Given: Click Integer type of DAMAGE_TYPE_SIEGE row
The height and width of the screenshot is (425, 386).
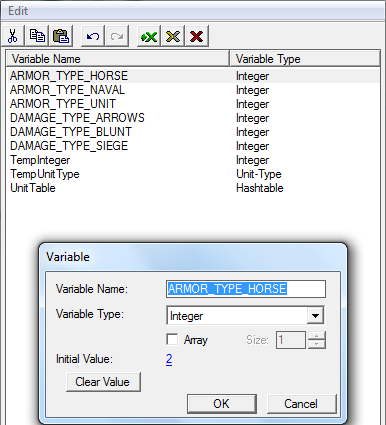Looking at the screenshot, I should tap(252, 146).
